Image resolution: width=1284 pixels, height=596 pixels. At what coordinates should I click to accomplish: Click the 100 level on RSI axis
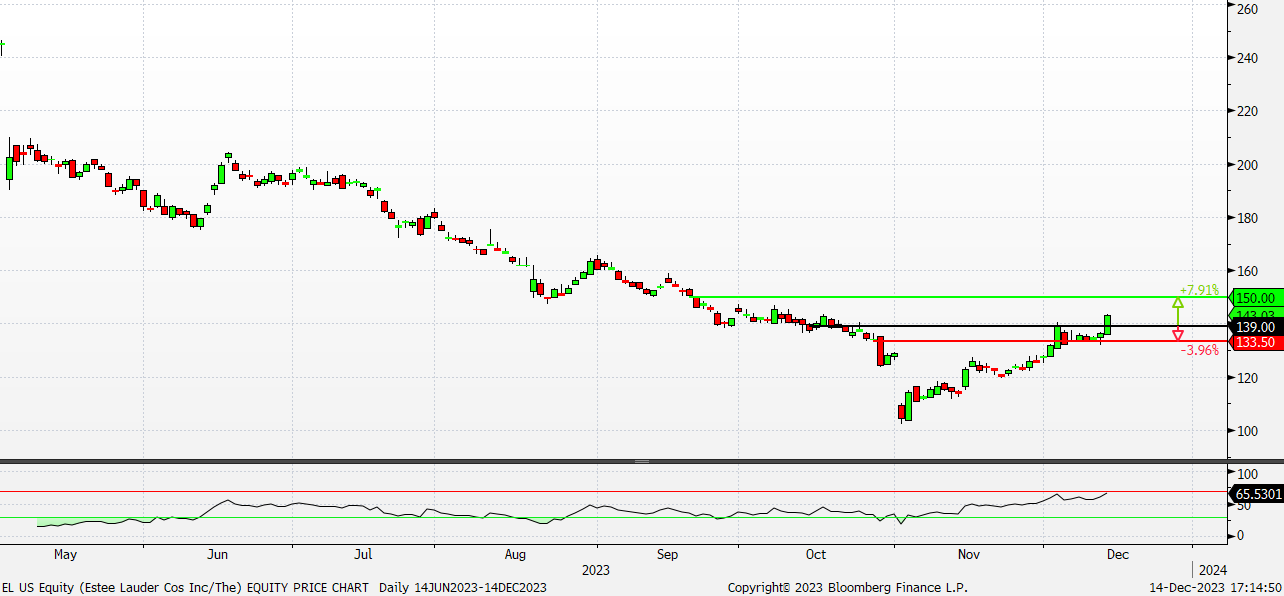point(1247,473)
